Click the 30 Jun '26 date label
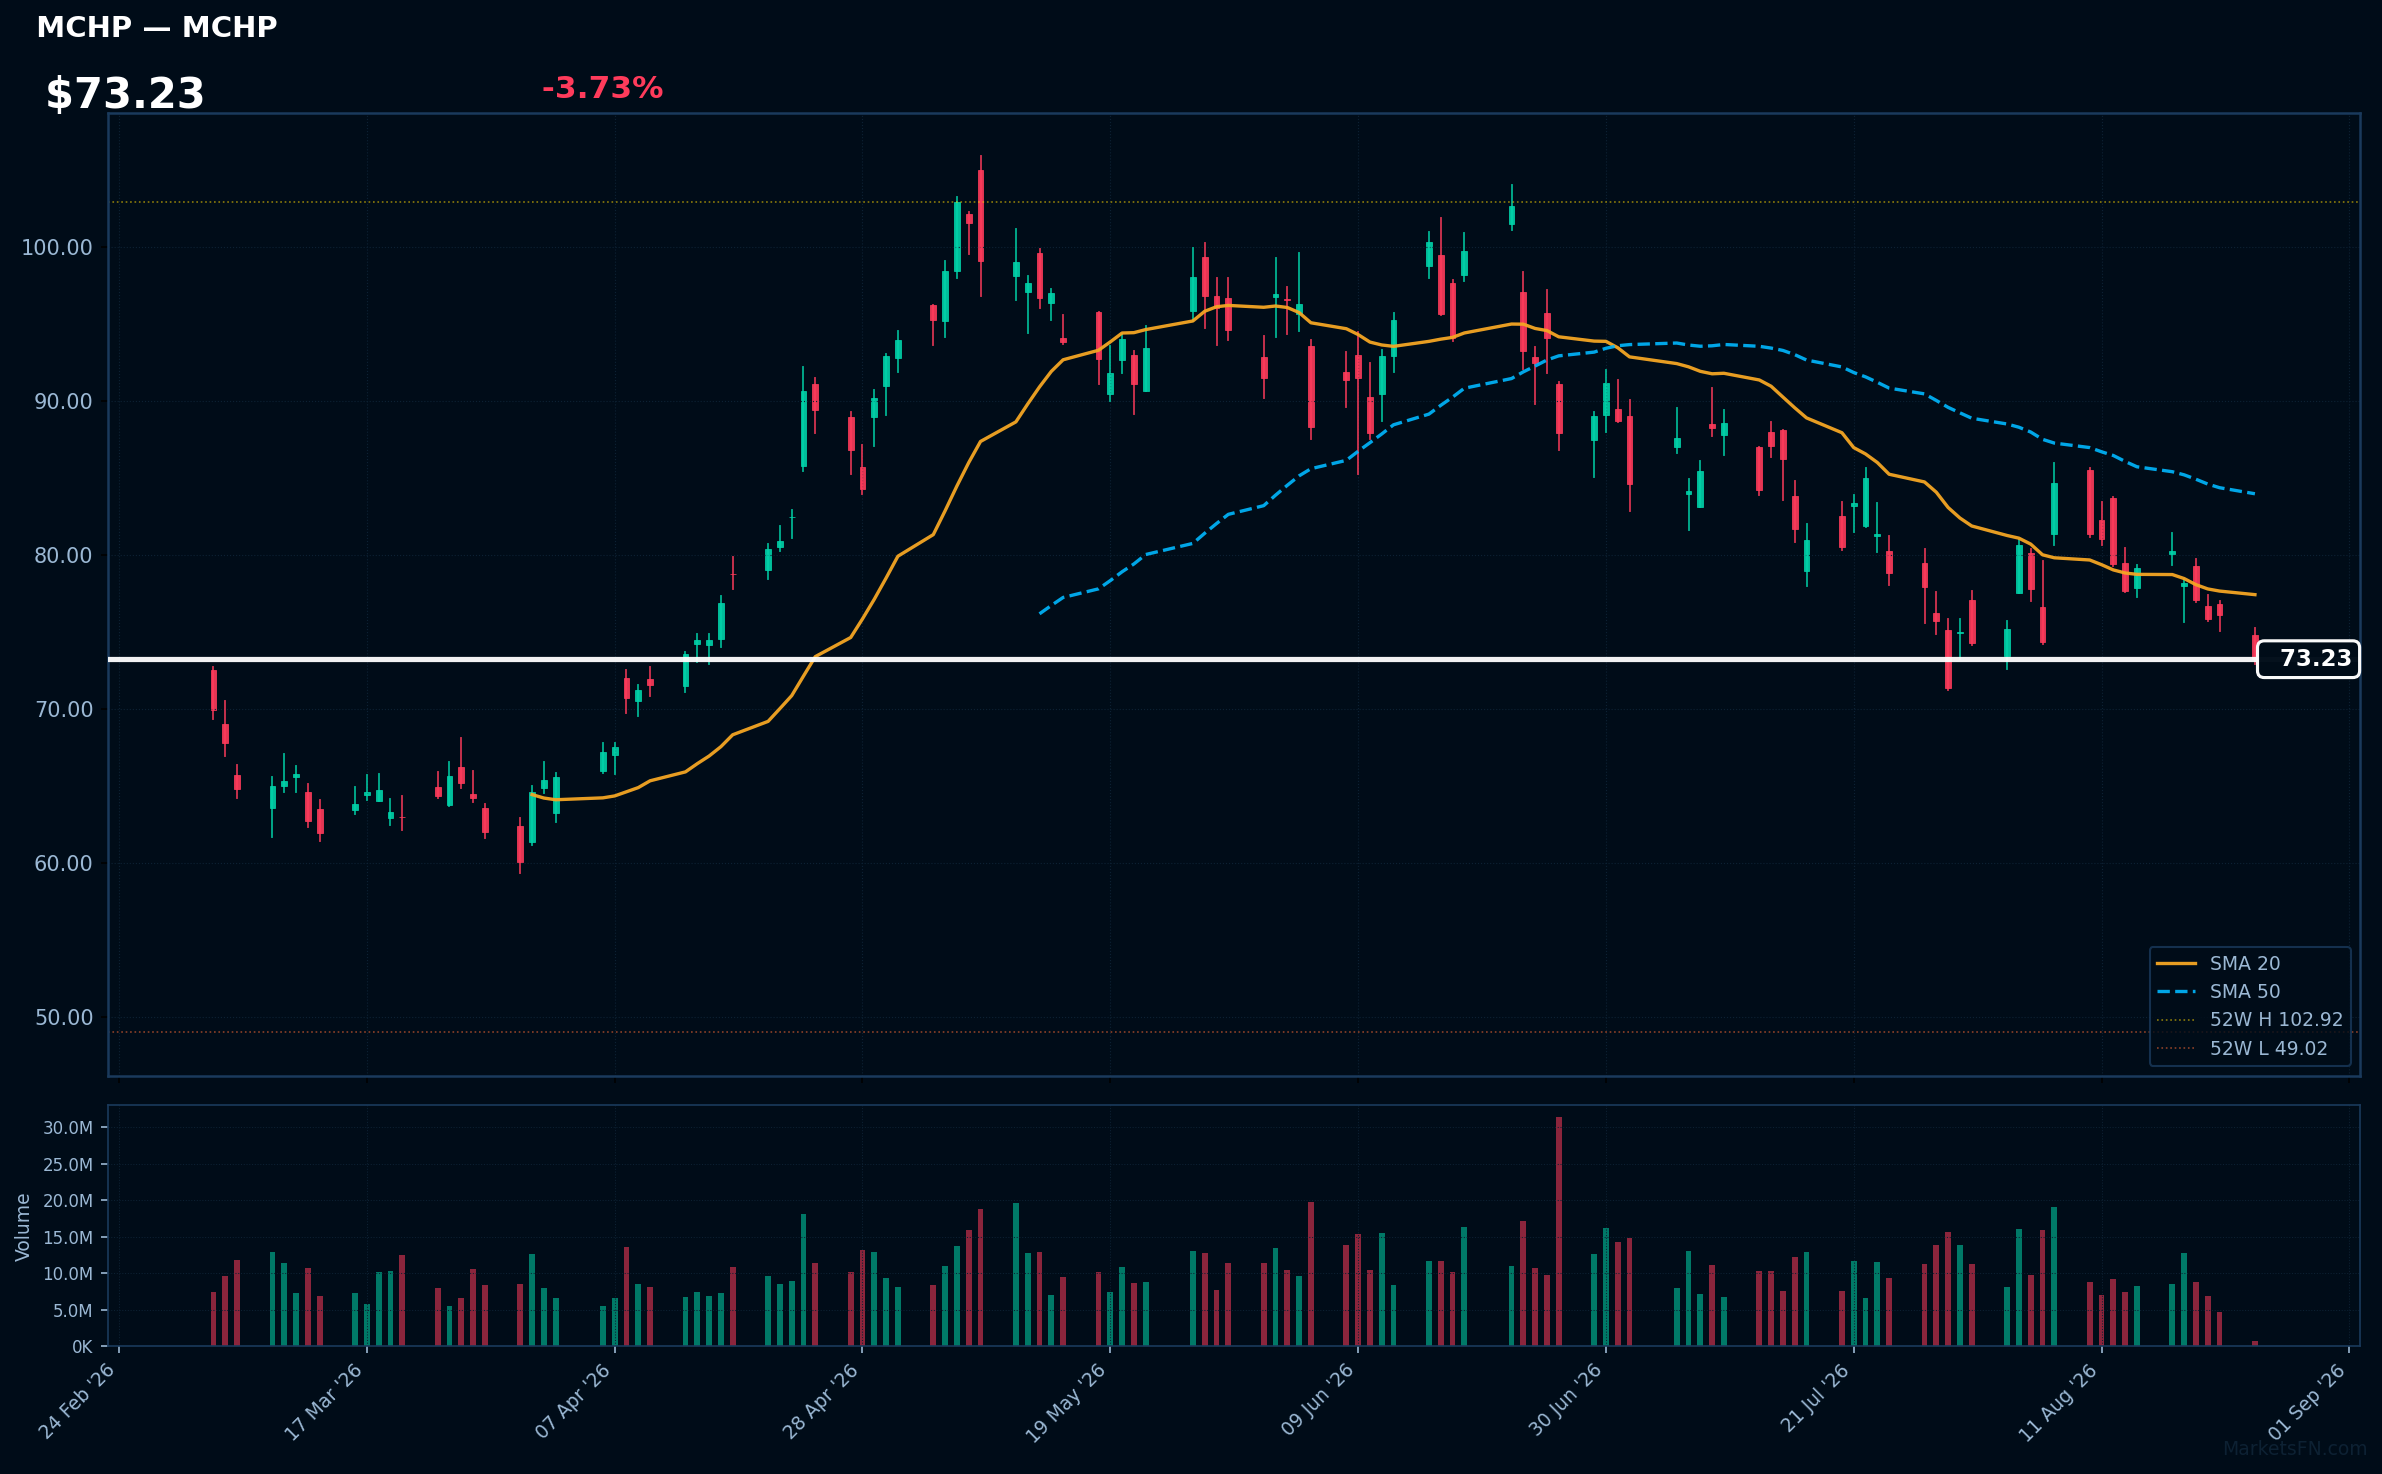 tap(1564, 1400)
